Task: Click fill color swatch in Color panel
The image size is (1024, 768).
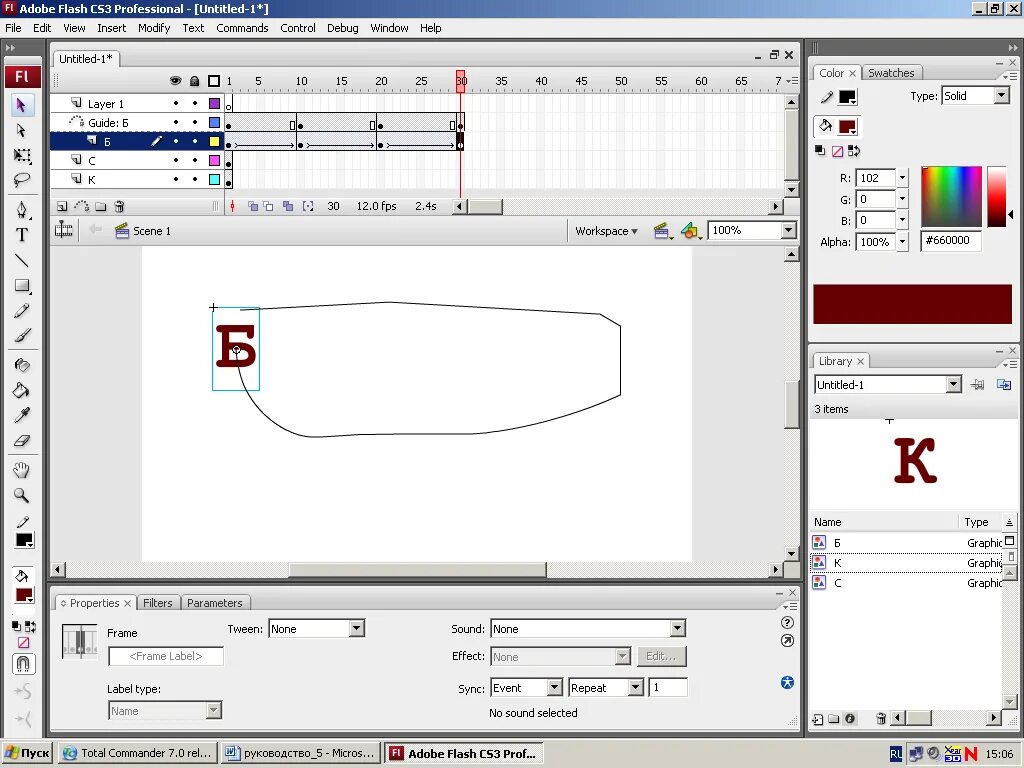Action: 848,126
